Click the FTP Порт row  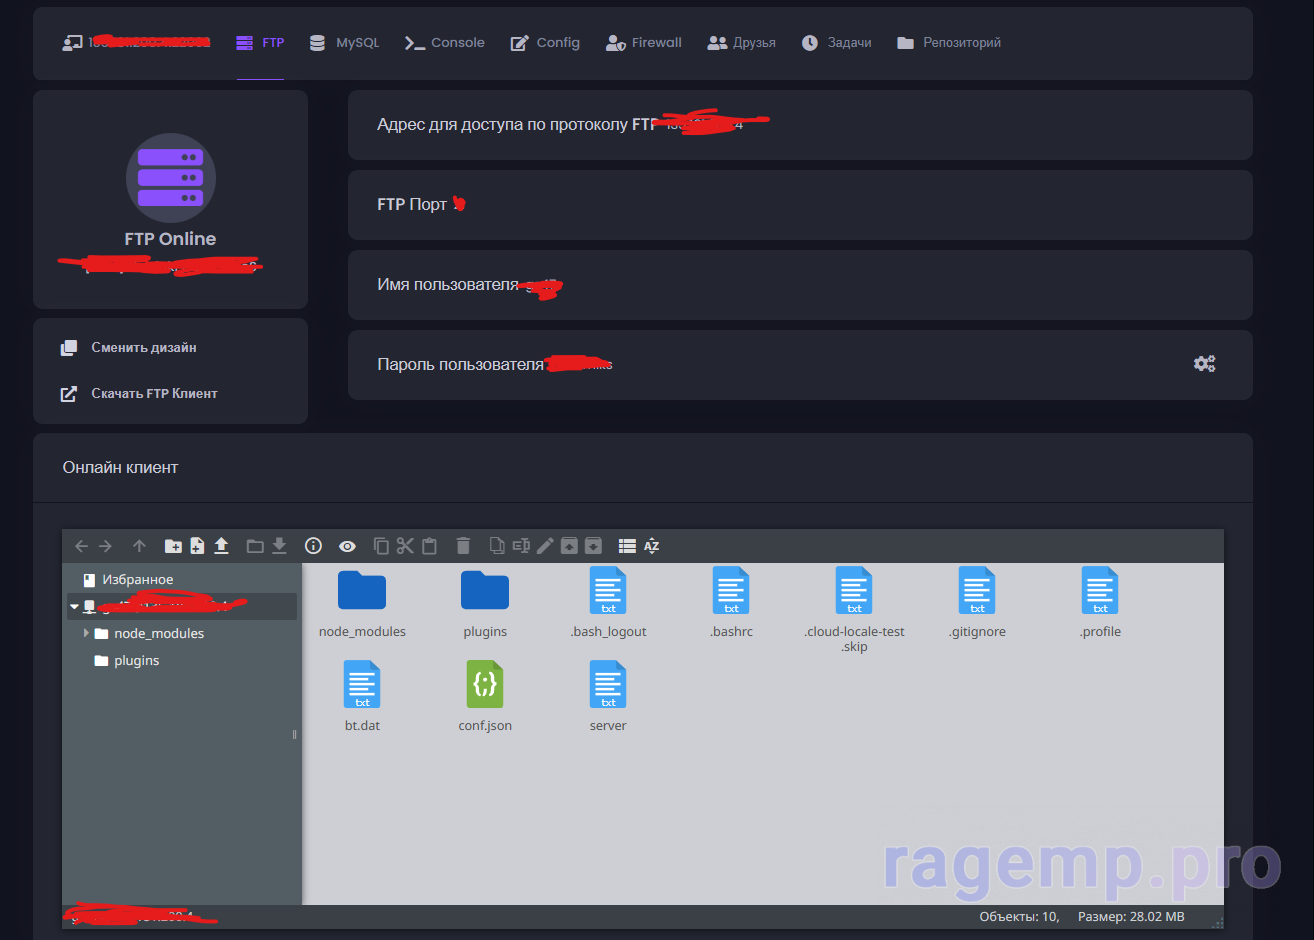tap(800, 205)
